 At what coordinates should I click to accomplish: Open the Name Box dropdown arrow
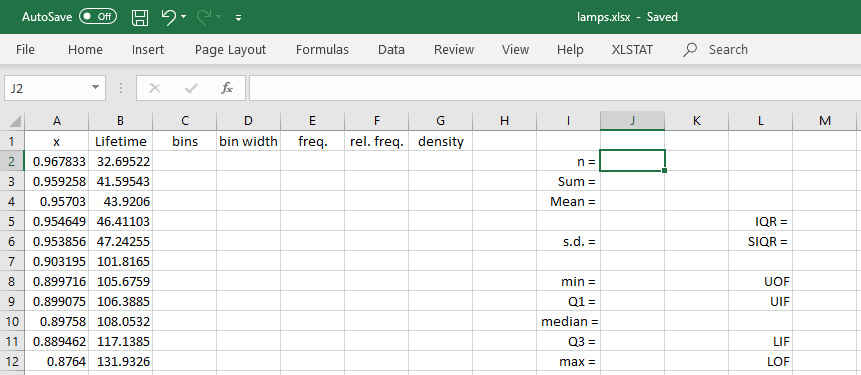pyautogui.click(x=96, y=88)
